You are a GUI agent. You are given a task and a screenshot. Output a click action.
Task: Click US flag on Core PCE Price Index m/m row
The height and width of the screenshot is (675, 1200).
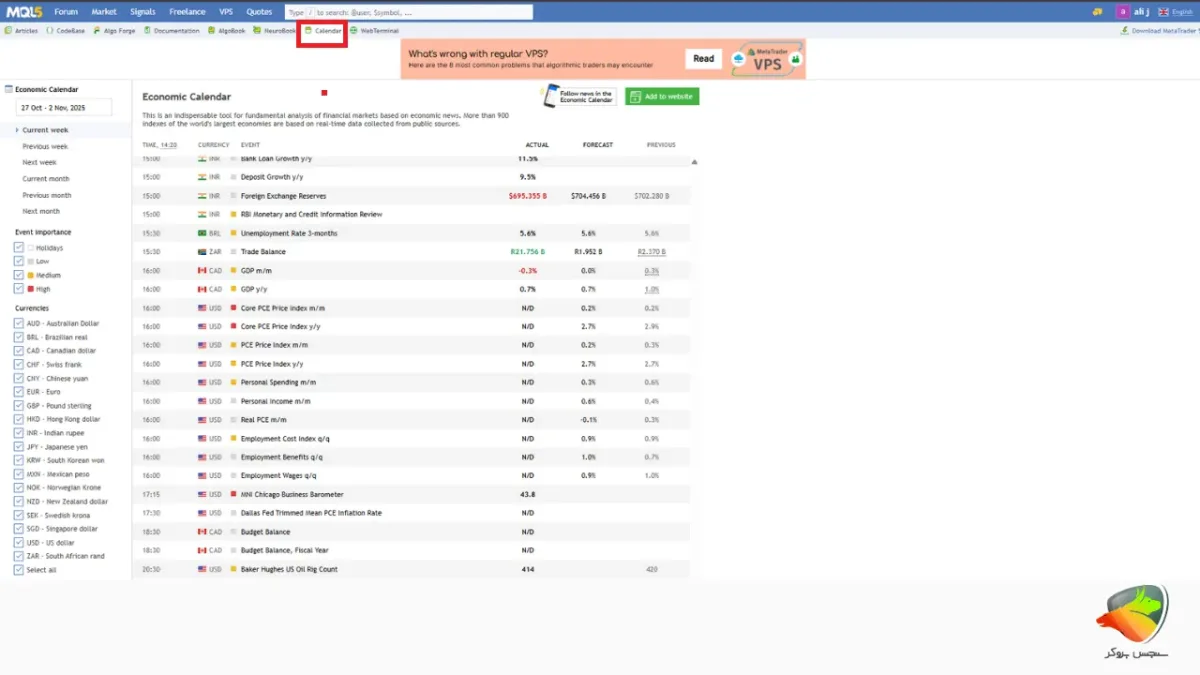click(x=202, y=308)
